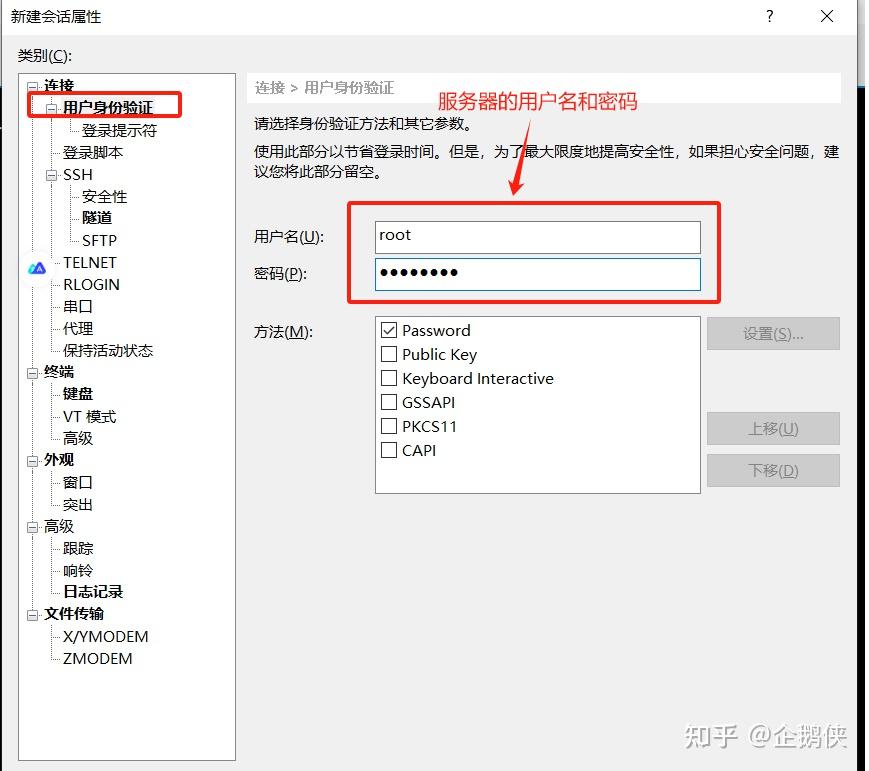
Task: Click the password input field
Action: (x=537, y=273)
